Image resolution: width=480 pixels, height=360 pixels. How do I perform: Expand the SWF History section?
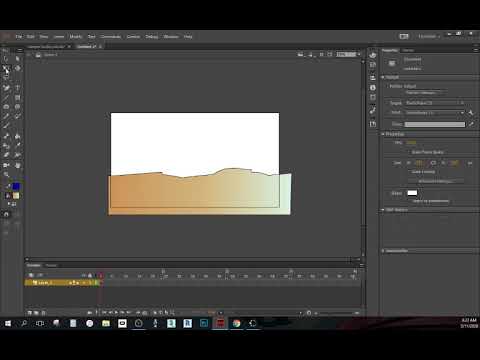click(x=383, y=210)
